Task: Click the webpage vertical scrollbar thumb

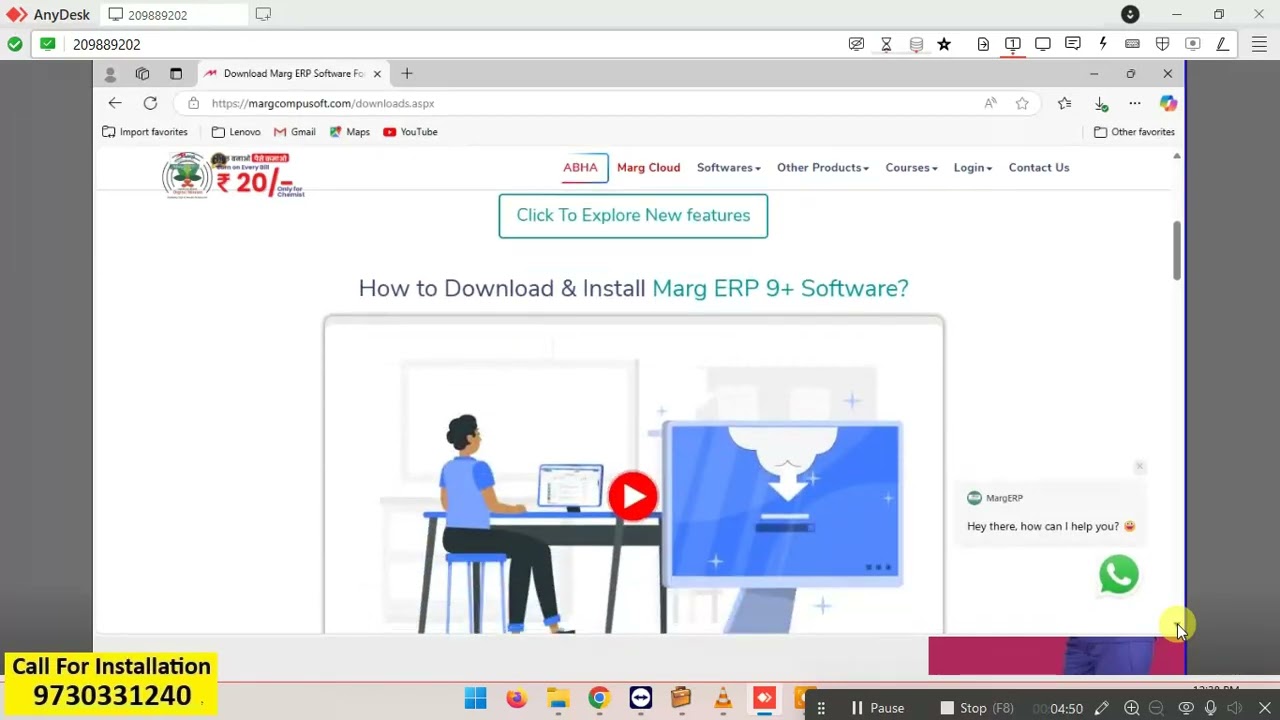Action: click(x=1177, y=250)
